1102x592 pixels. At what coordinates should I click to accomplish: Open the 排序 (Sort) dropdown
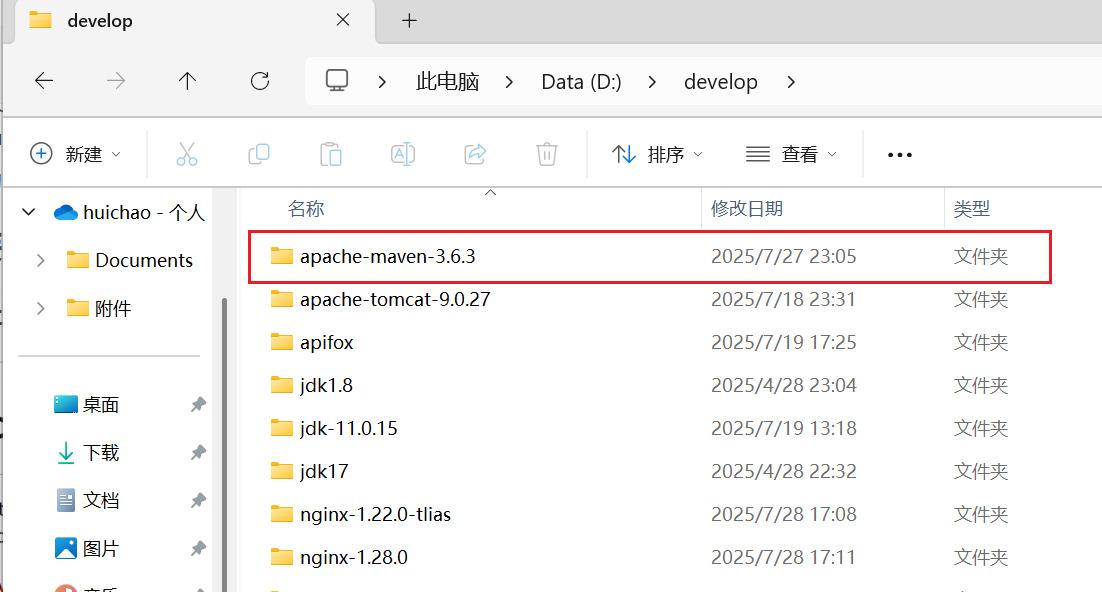(656, 154)
